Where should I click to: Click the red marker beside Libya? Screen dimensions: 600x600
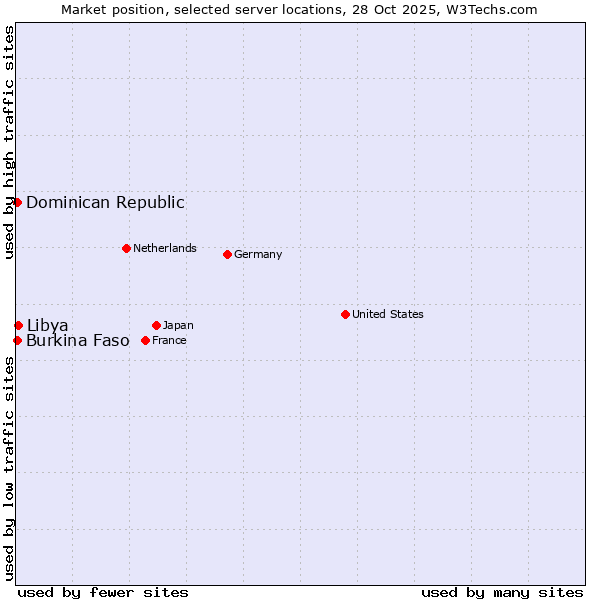(x=18, y=325)
